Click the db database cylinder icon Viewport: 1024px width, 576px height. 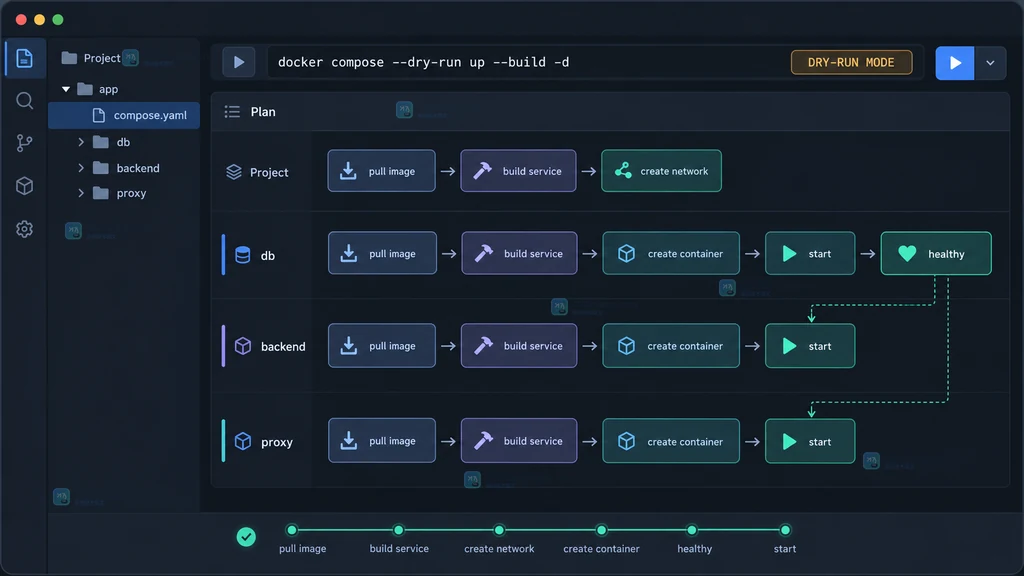[x=242, y=255]
